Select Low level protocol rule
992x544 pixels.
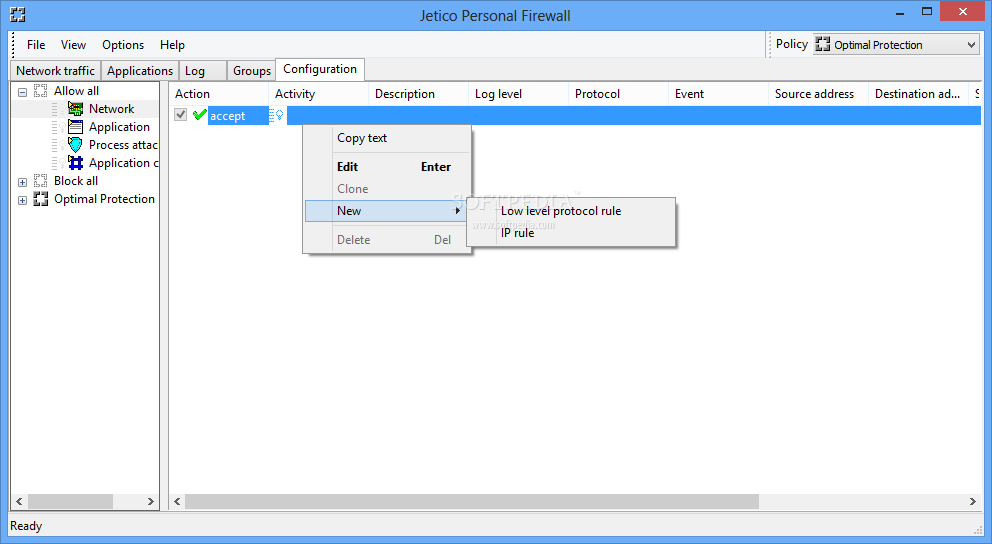(x=571, y=211)
